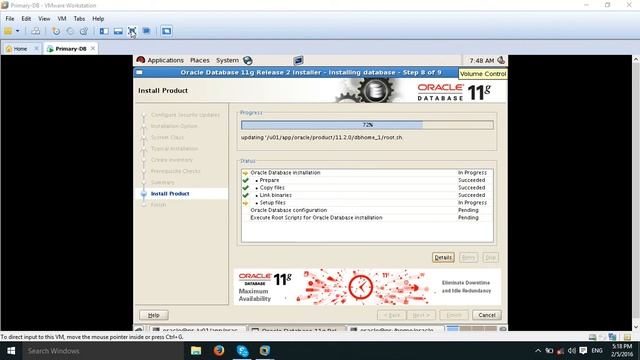Click the GNOME workspace switcher

point(471,328)
